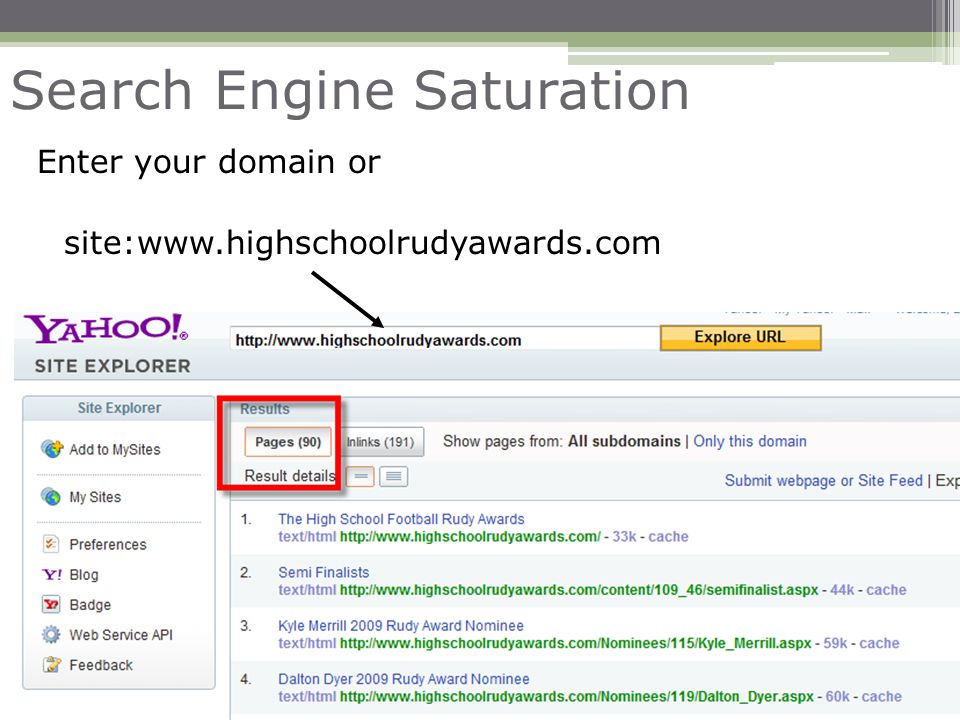This screenshot has width=960, height=720.
Task: Open the Pages (90) tab
Action: [288, 442]
